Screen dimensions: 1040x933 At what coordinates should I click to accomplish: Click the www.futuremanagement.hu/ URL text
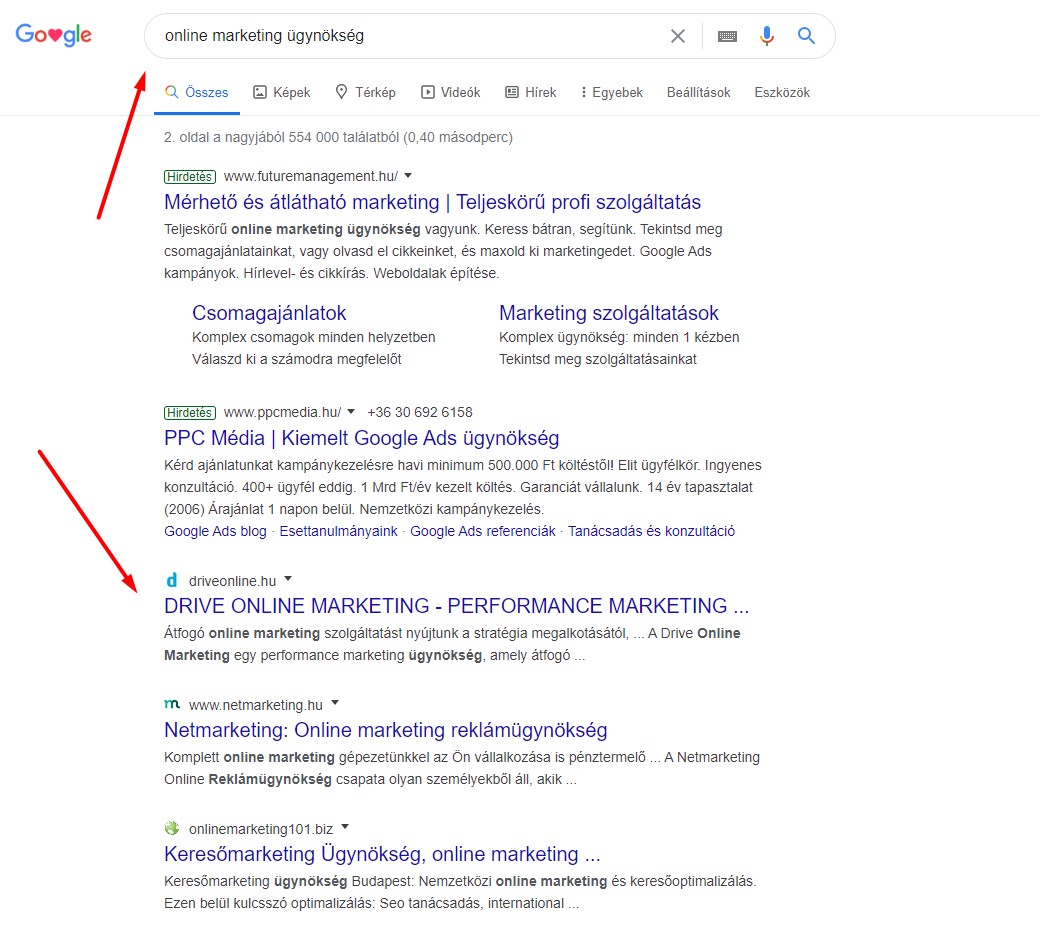point(311,176)
